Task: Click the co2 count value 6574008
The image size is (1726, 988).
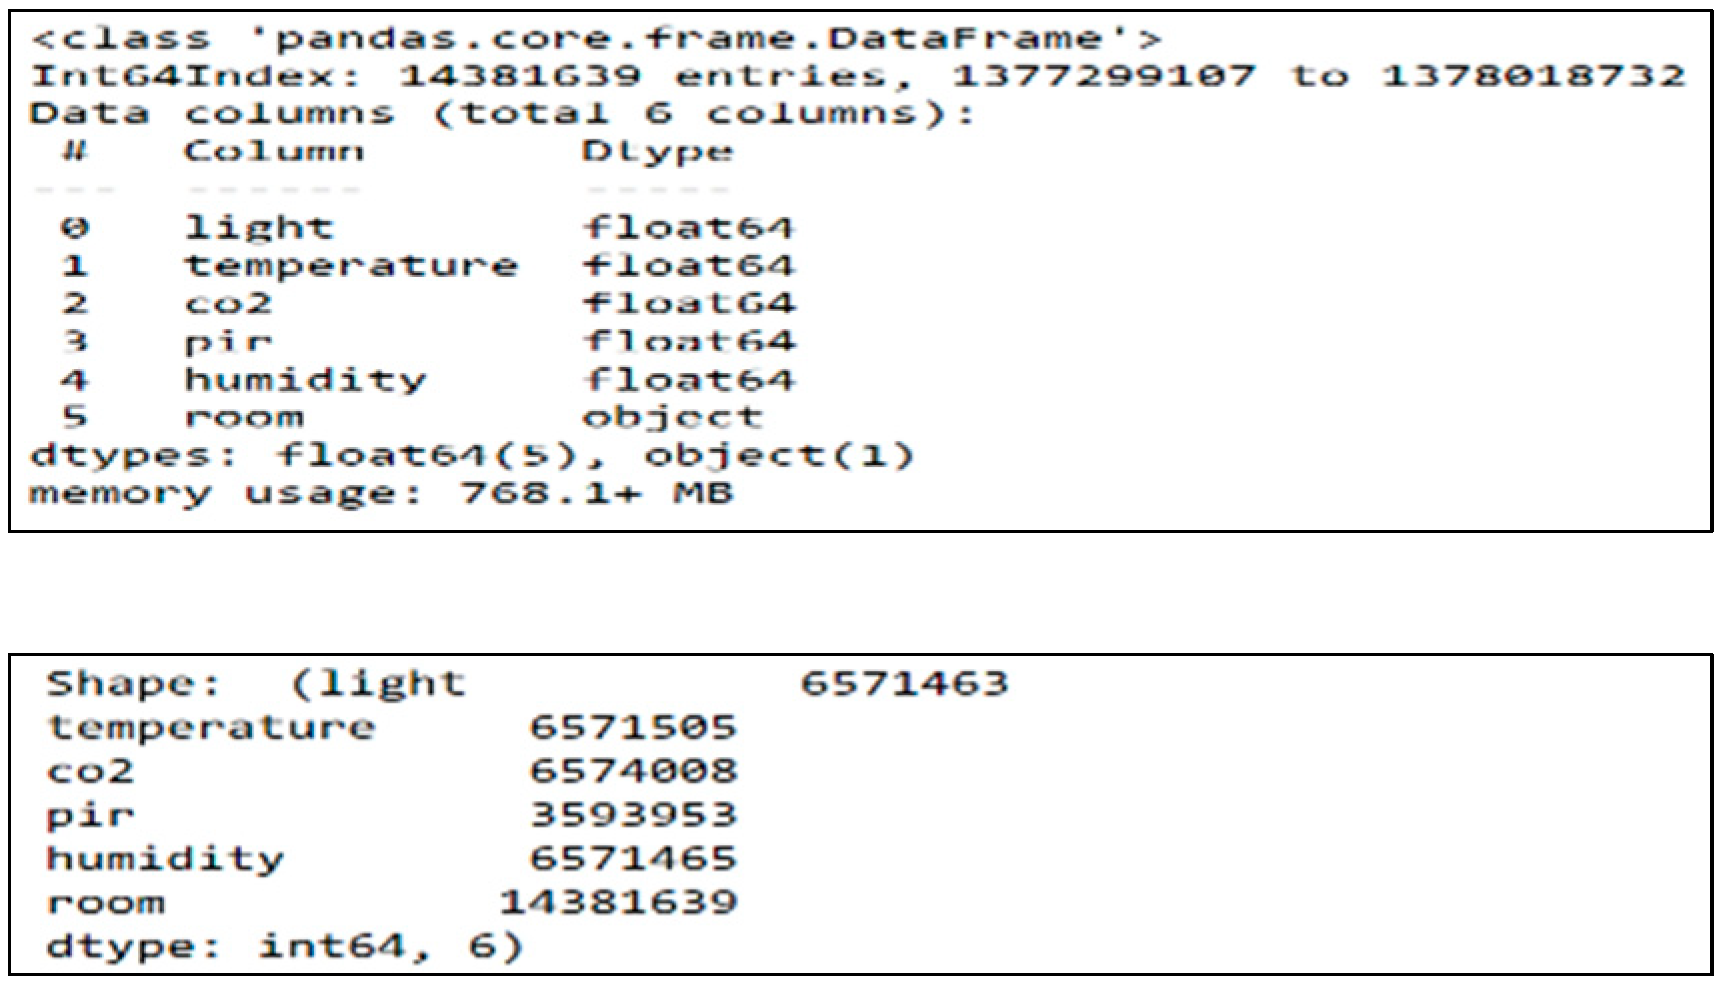Action: point(633,771)
